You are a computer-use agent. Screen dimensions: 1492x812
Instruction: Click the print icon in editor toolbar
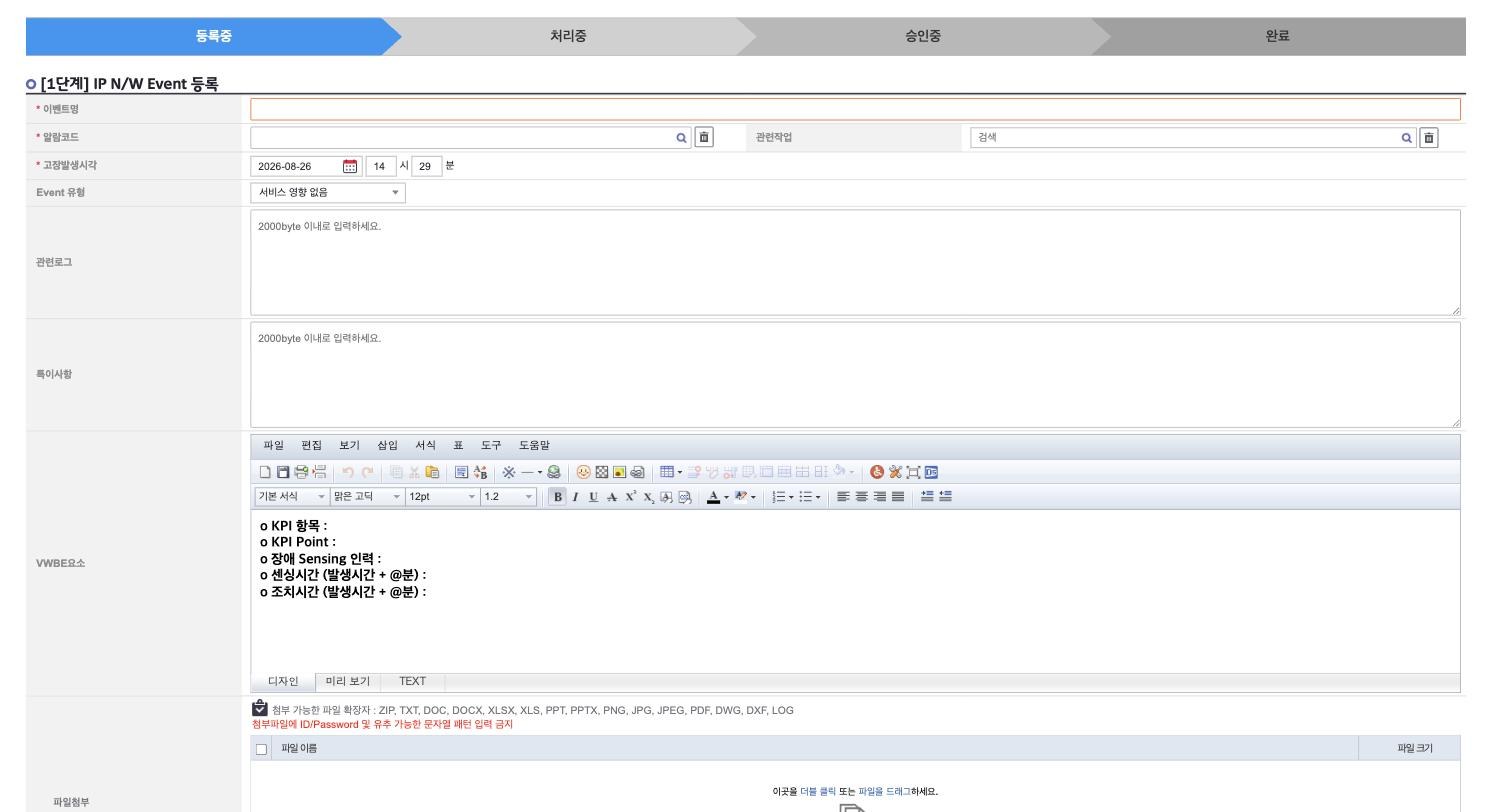pos(301,472)
